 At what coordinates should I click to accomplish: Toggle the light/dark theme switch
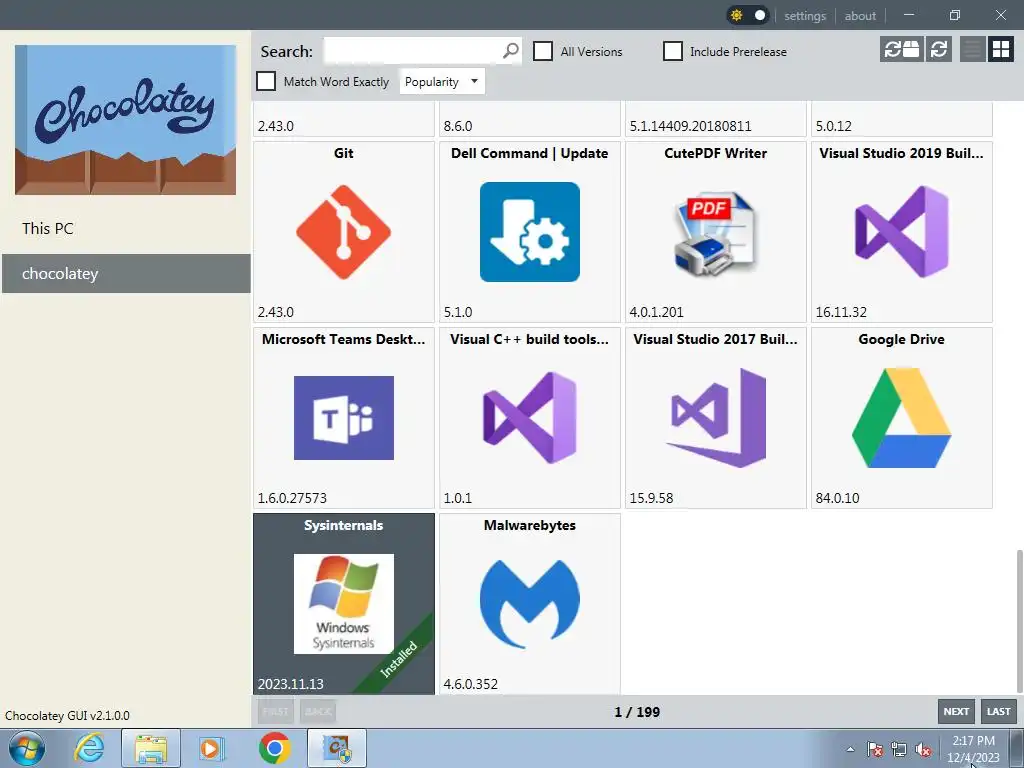pyautogui.click(x=748, y=15)
